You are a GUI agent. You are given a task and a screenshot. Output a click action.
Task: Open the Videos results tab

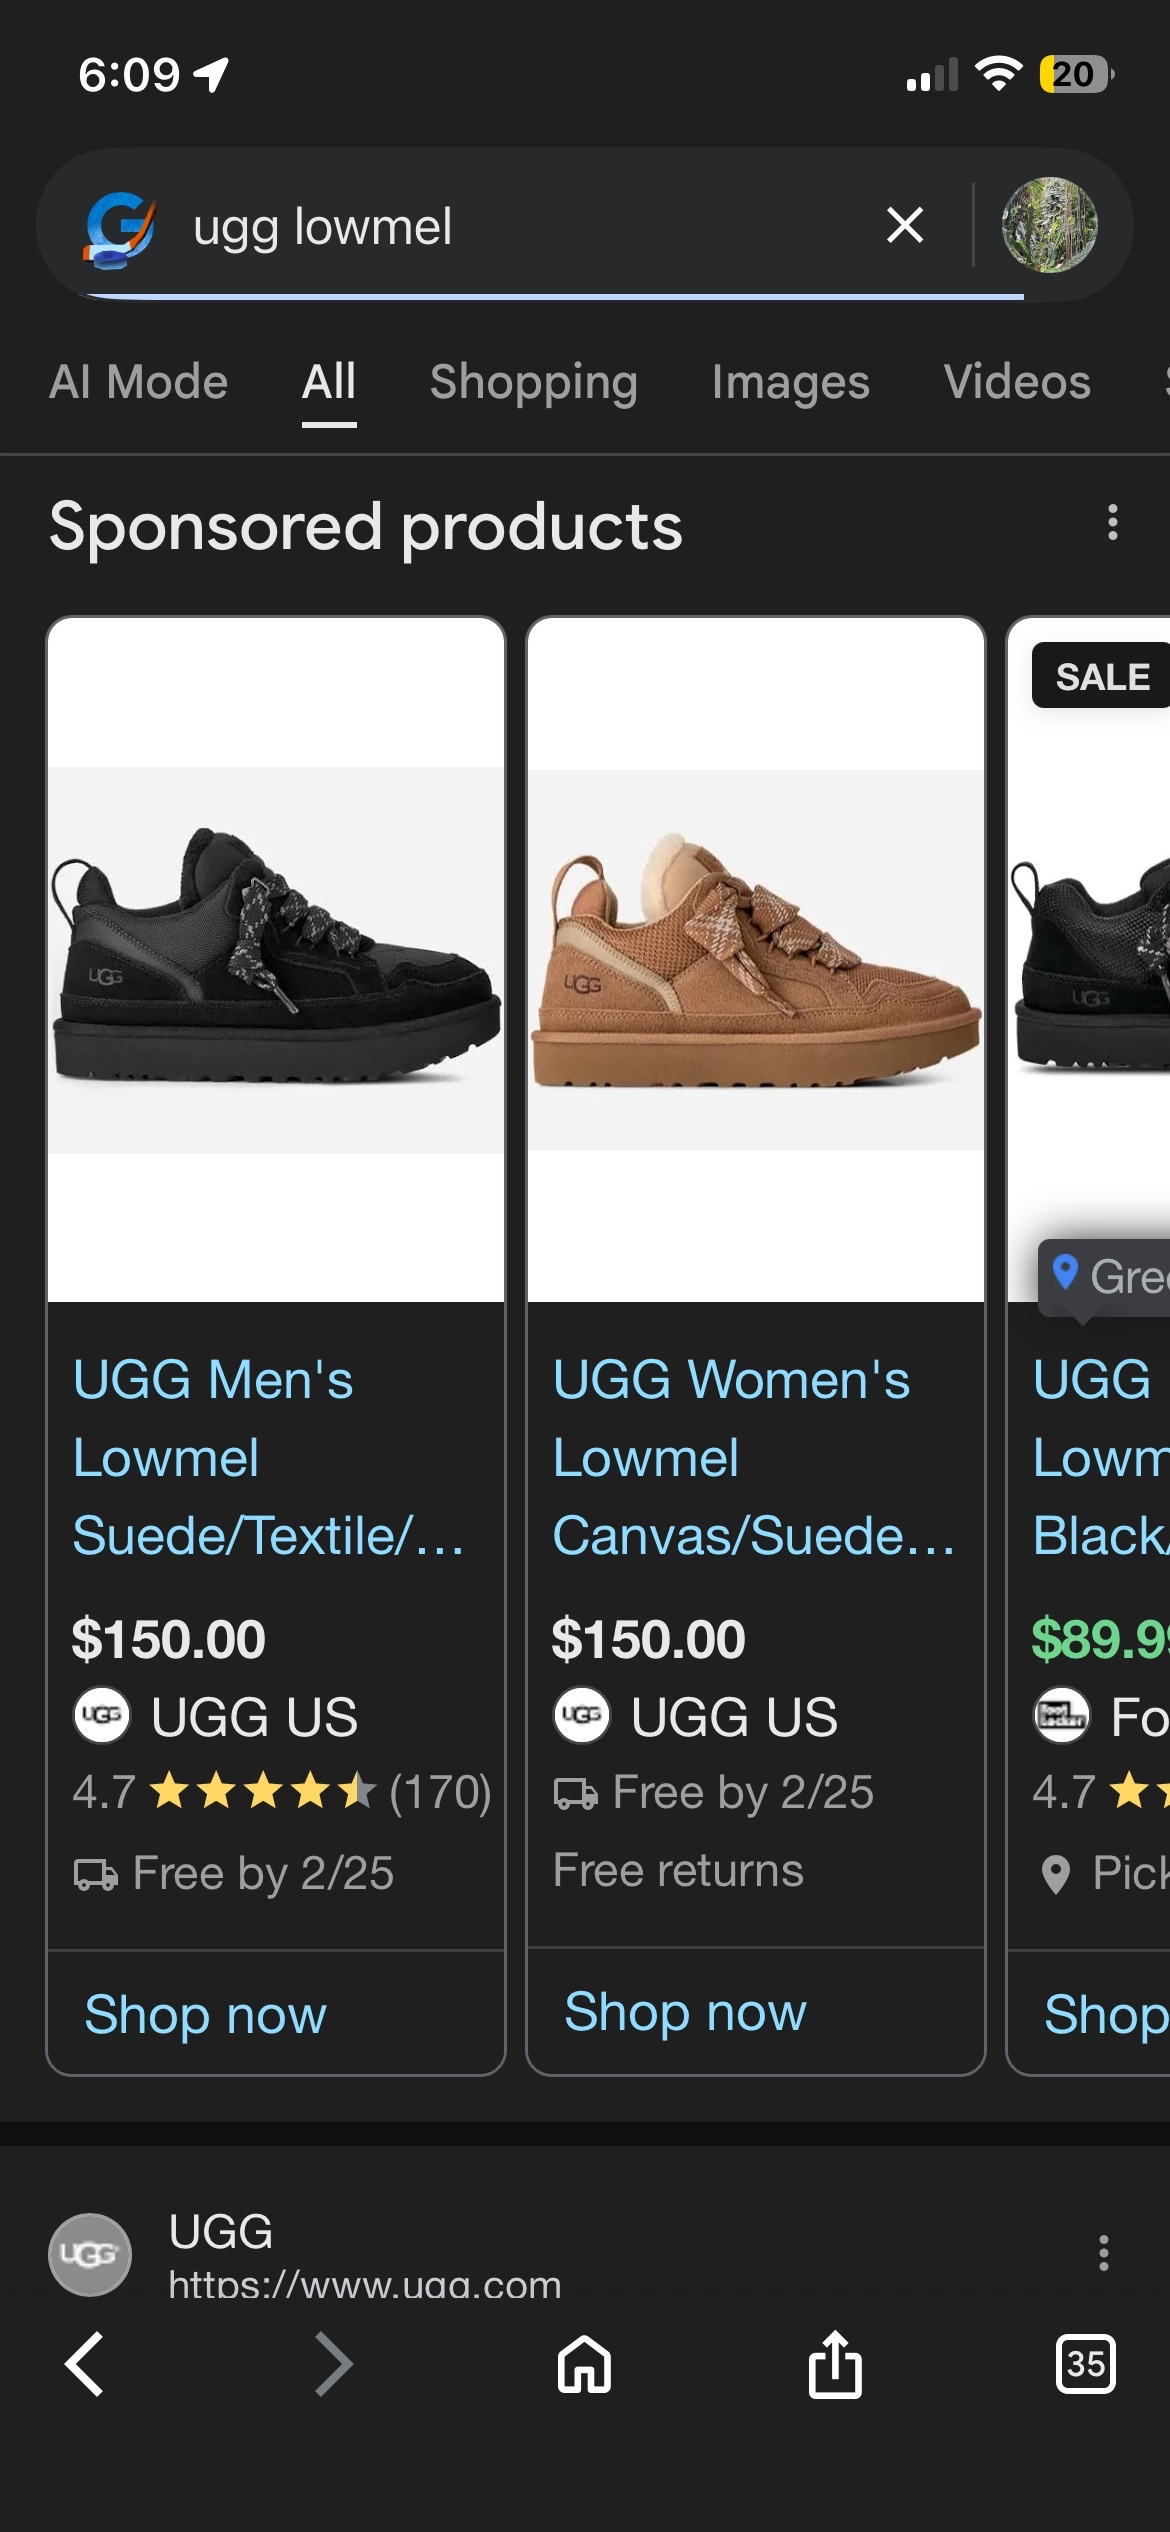(1017, 382)
